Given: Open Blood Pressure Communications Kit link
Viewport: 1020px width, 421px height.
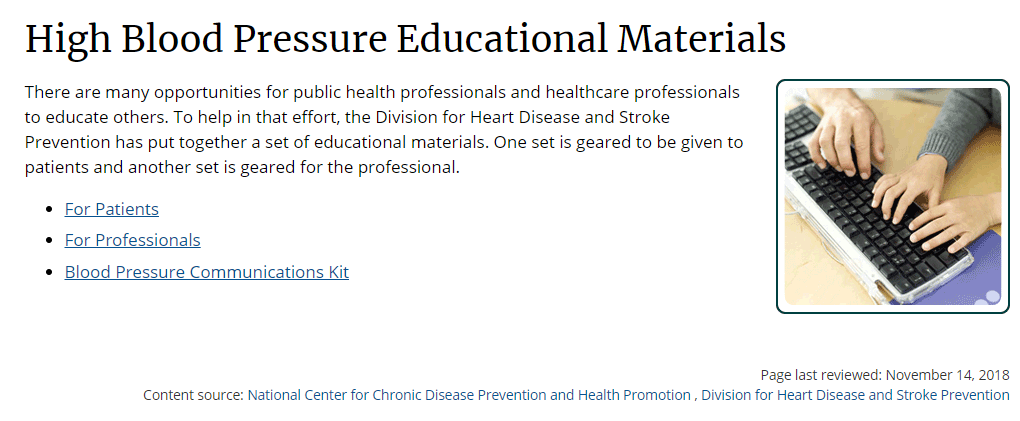Looking at the screenshot, I should [x=206, y=271].
